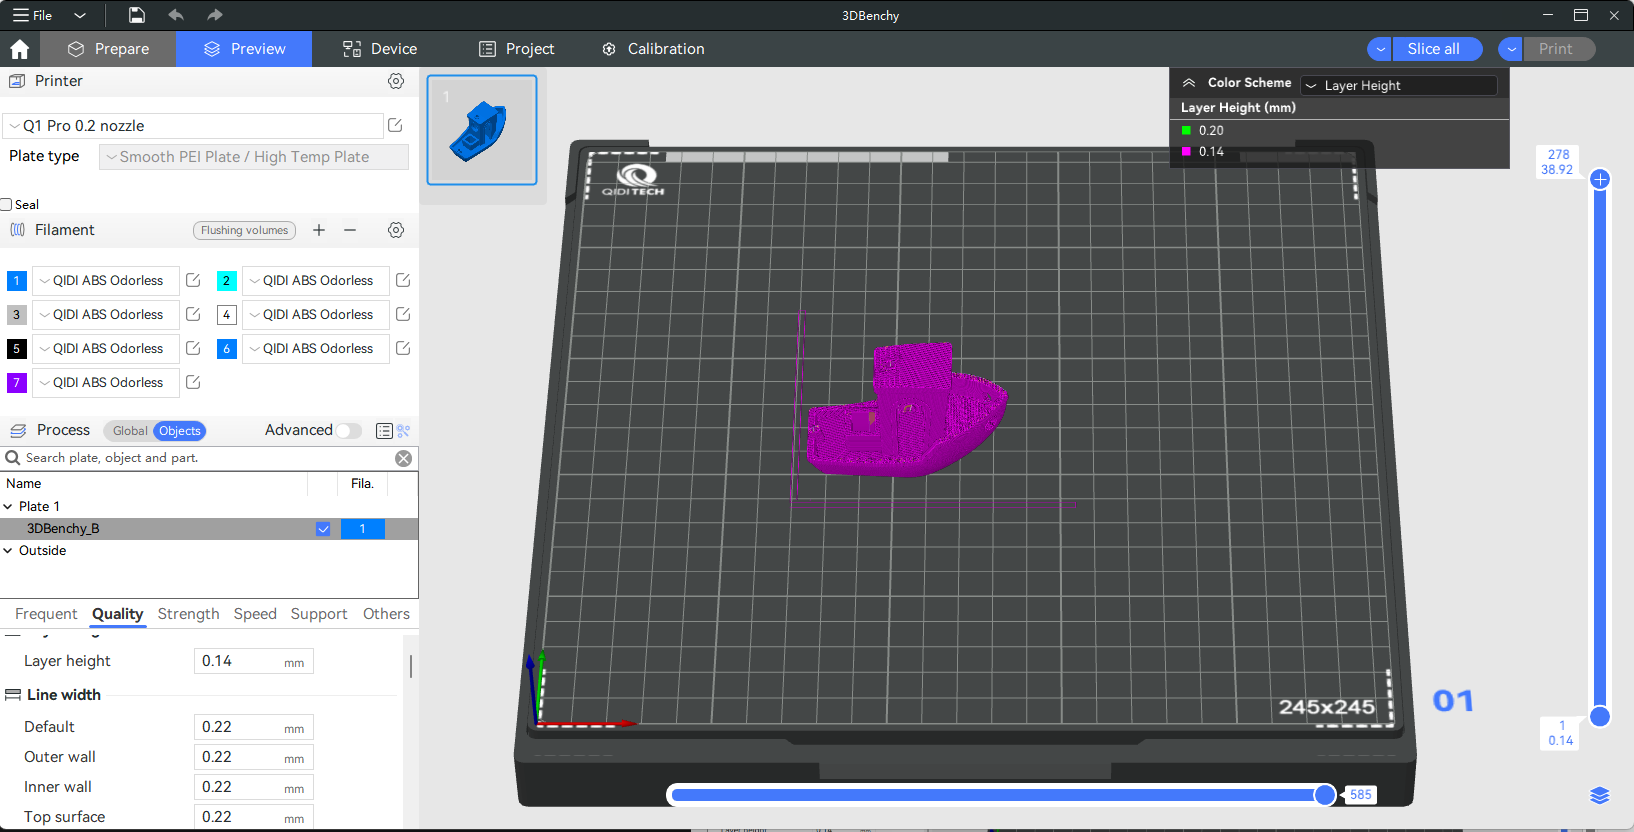This screenshot has height=832, width=1634.
Task: Remove a filament with minus icon
Action: (x=350, y=230)
